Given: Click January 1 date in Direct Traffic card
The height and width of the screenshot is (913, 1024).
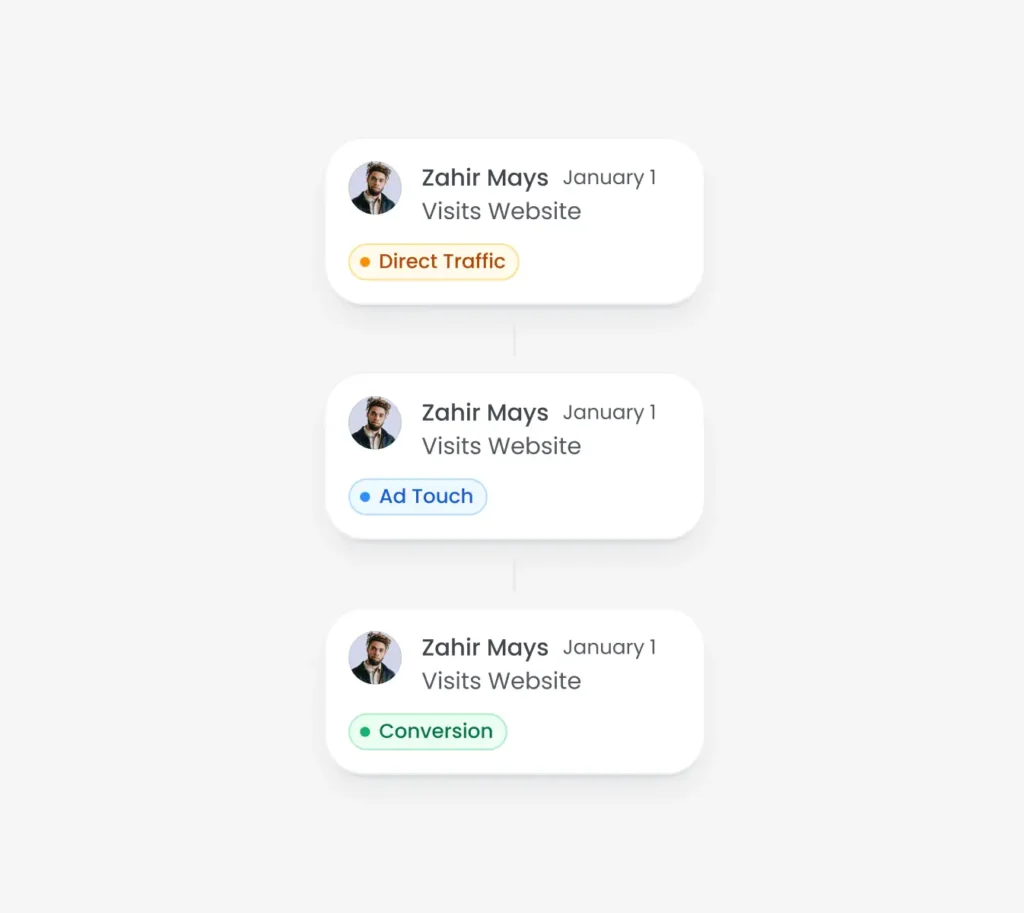Looking at the screenshot, I should point(609,178).
